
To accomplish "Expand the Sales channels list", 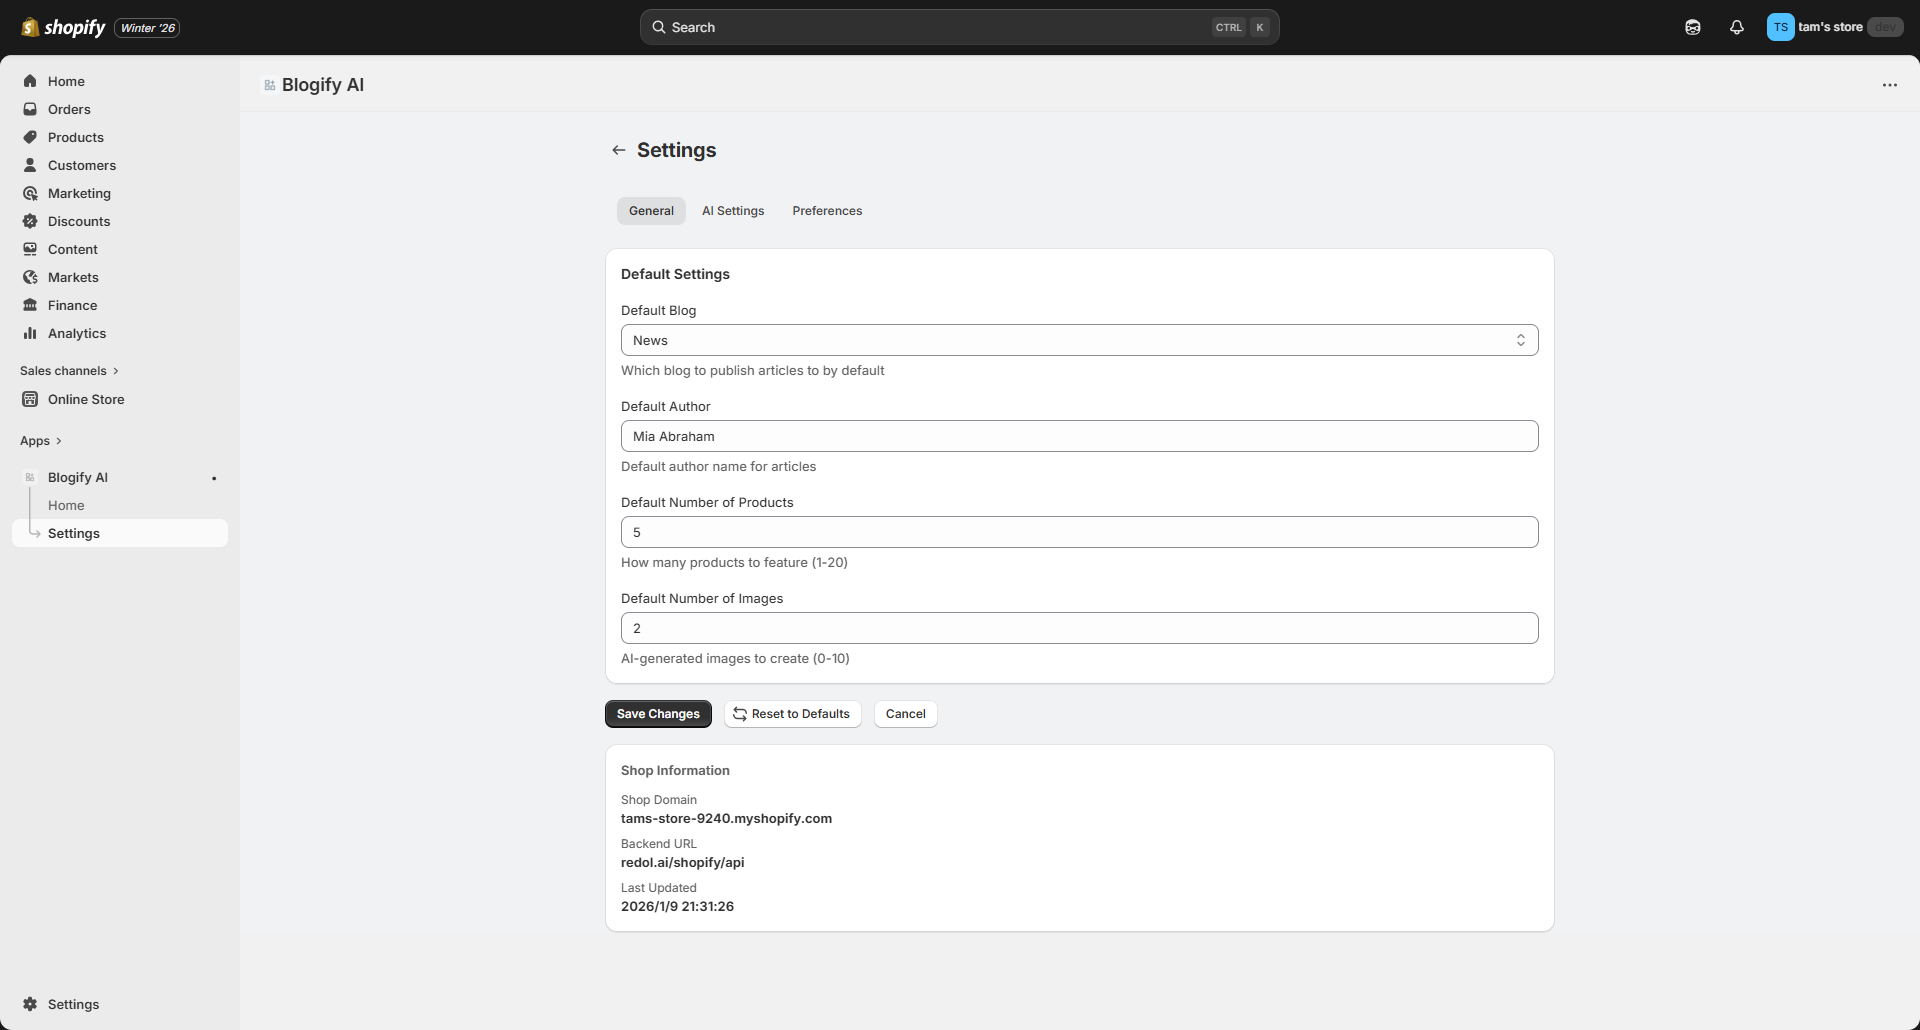I will tap(70, 370).
